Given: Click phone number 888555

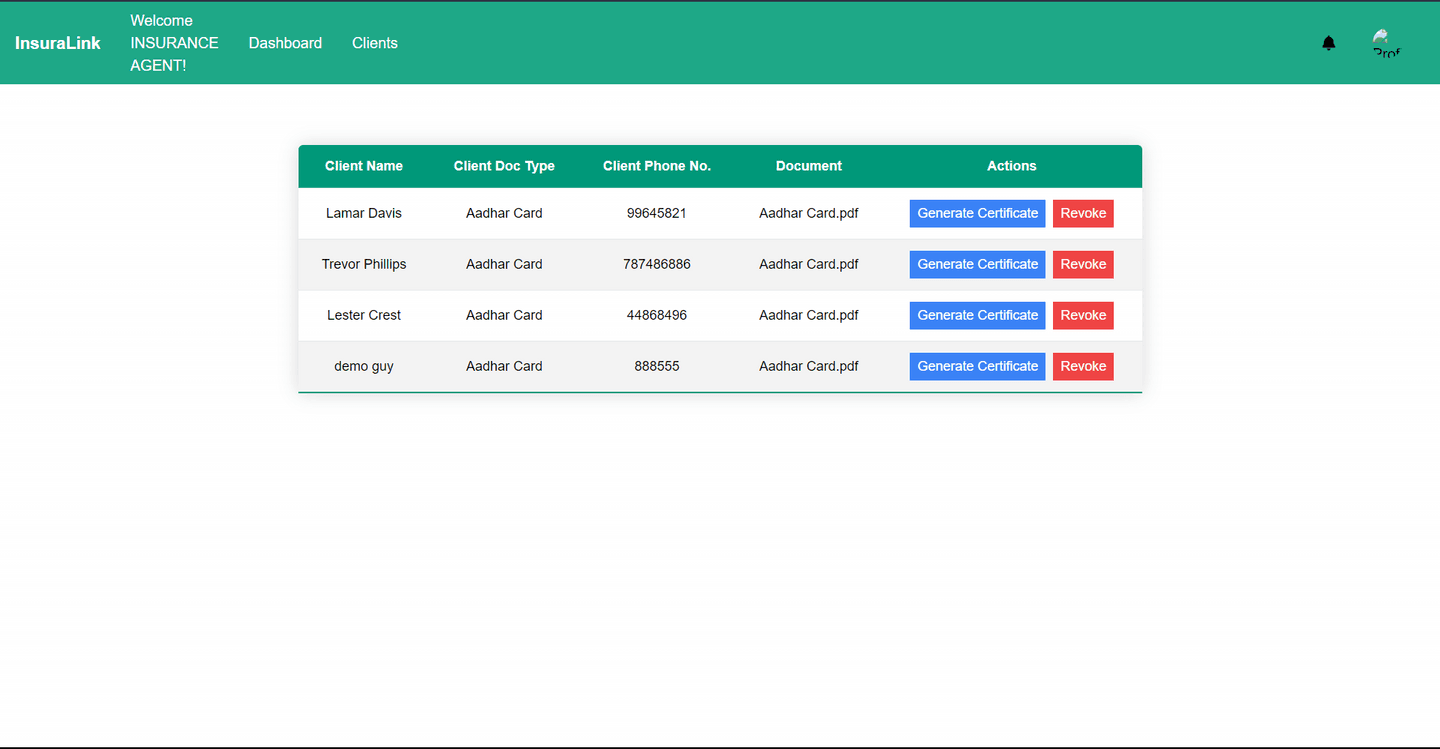Looking at the screenshot, I should (657, 366).
